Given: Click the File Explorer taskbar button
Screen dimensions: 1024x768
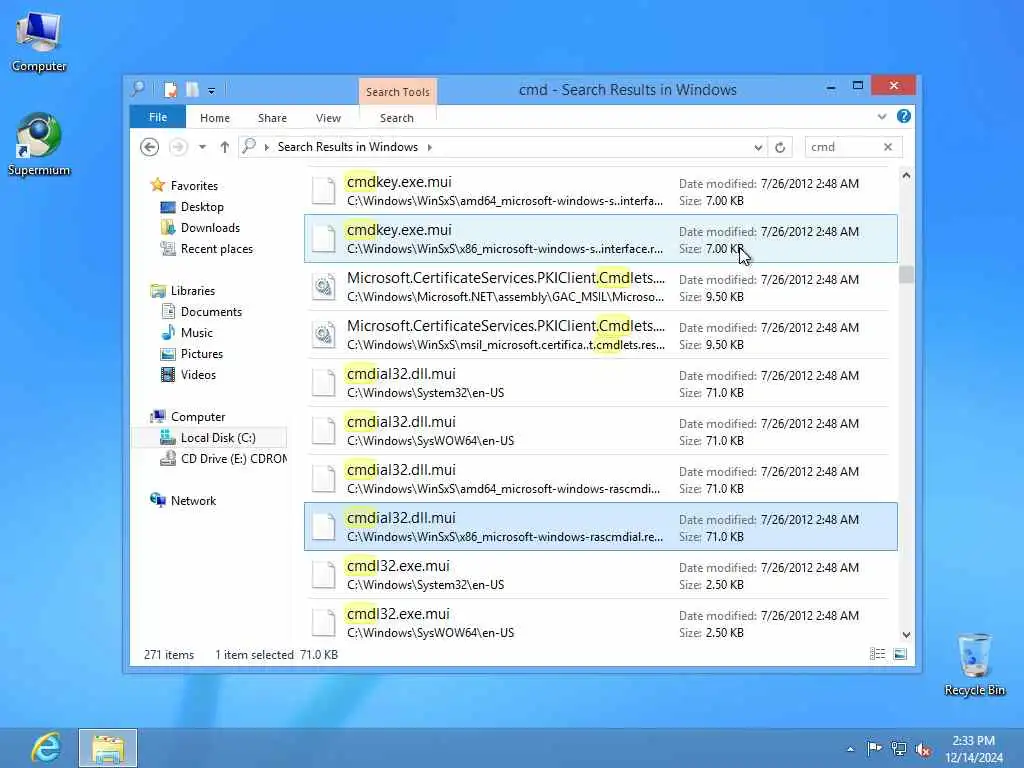Looking at the screenshot, I should coord(108,748).
